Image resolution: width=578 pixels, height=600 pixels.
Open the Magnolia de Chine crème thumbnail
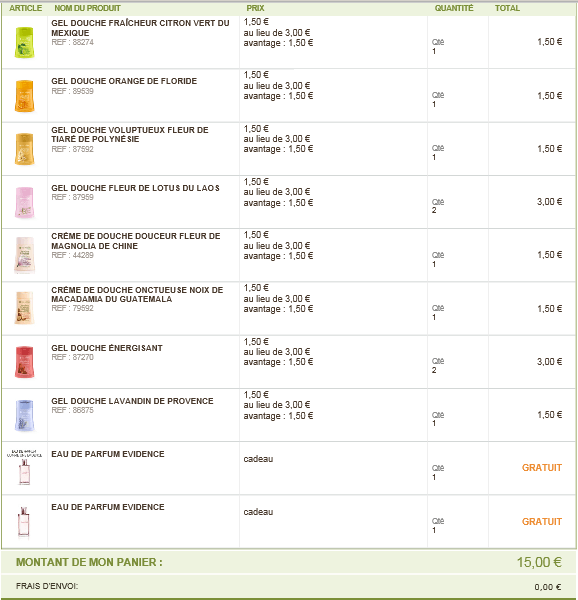pyautogui.click(x=24, y=255)
